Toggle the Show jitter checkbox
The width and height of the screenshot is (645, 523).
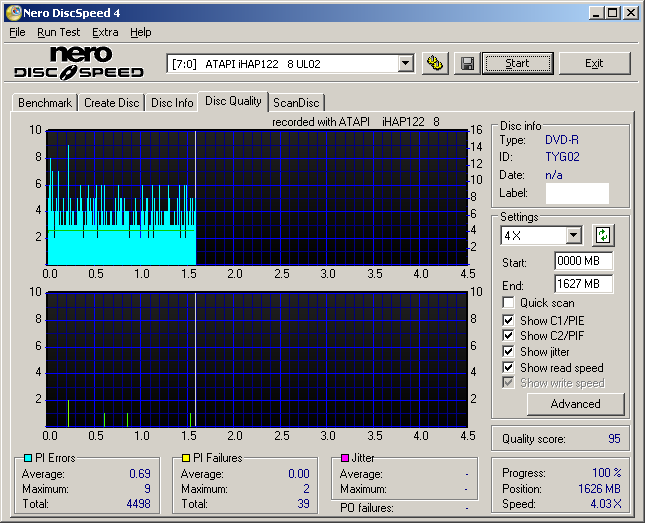click(x=509, y=352)
